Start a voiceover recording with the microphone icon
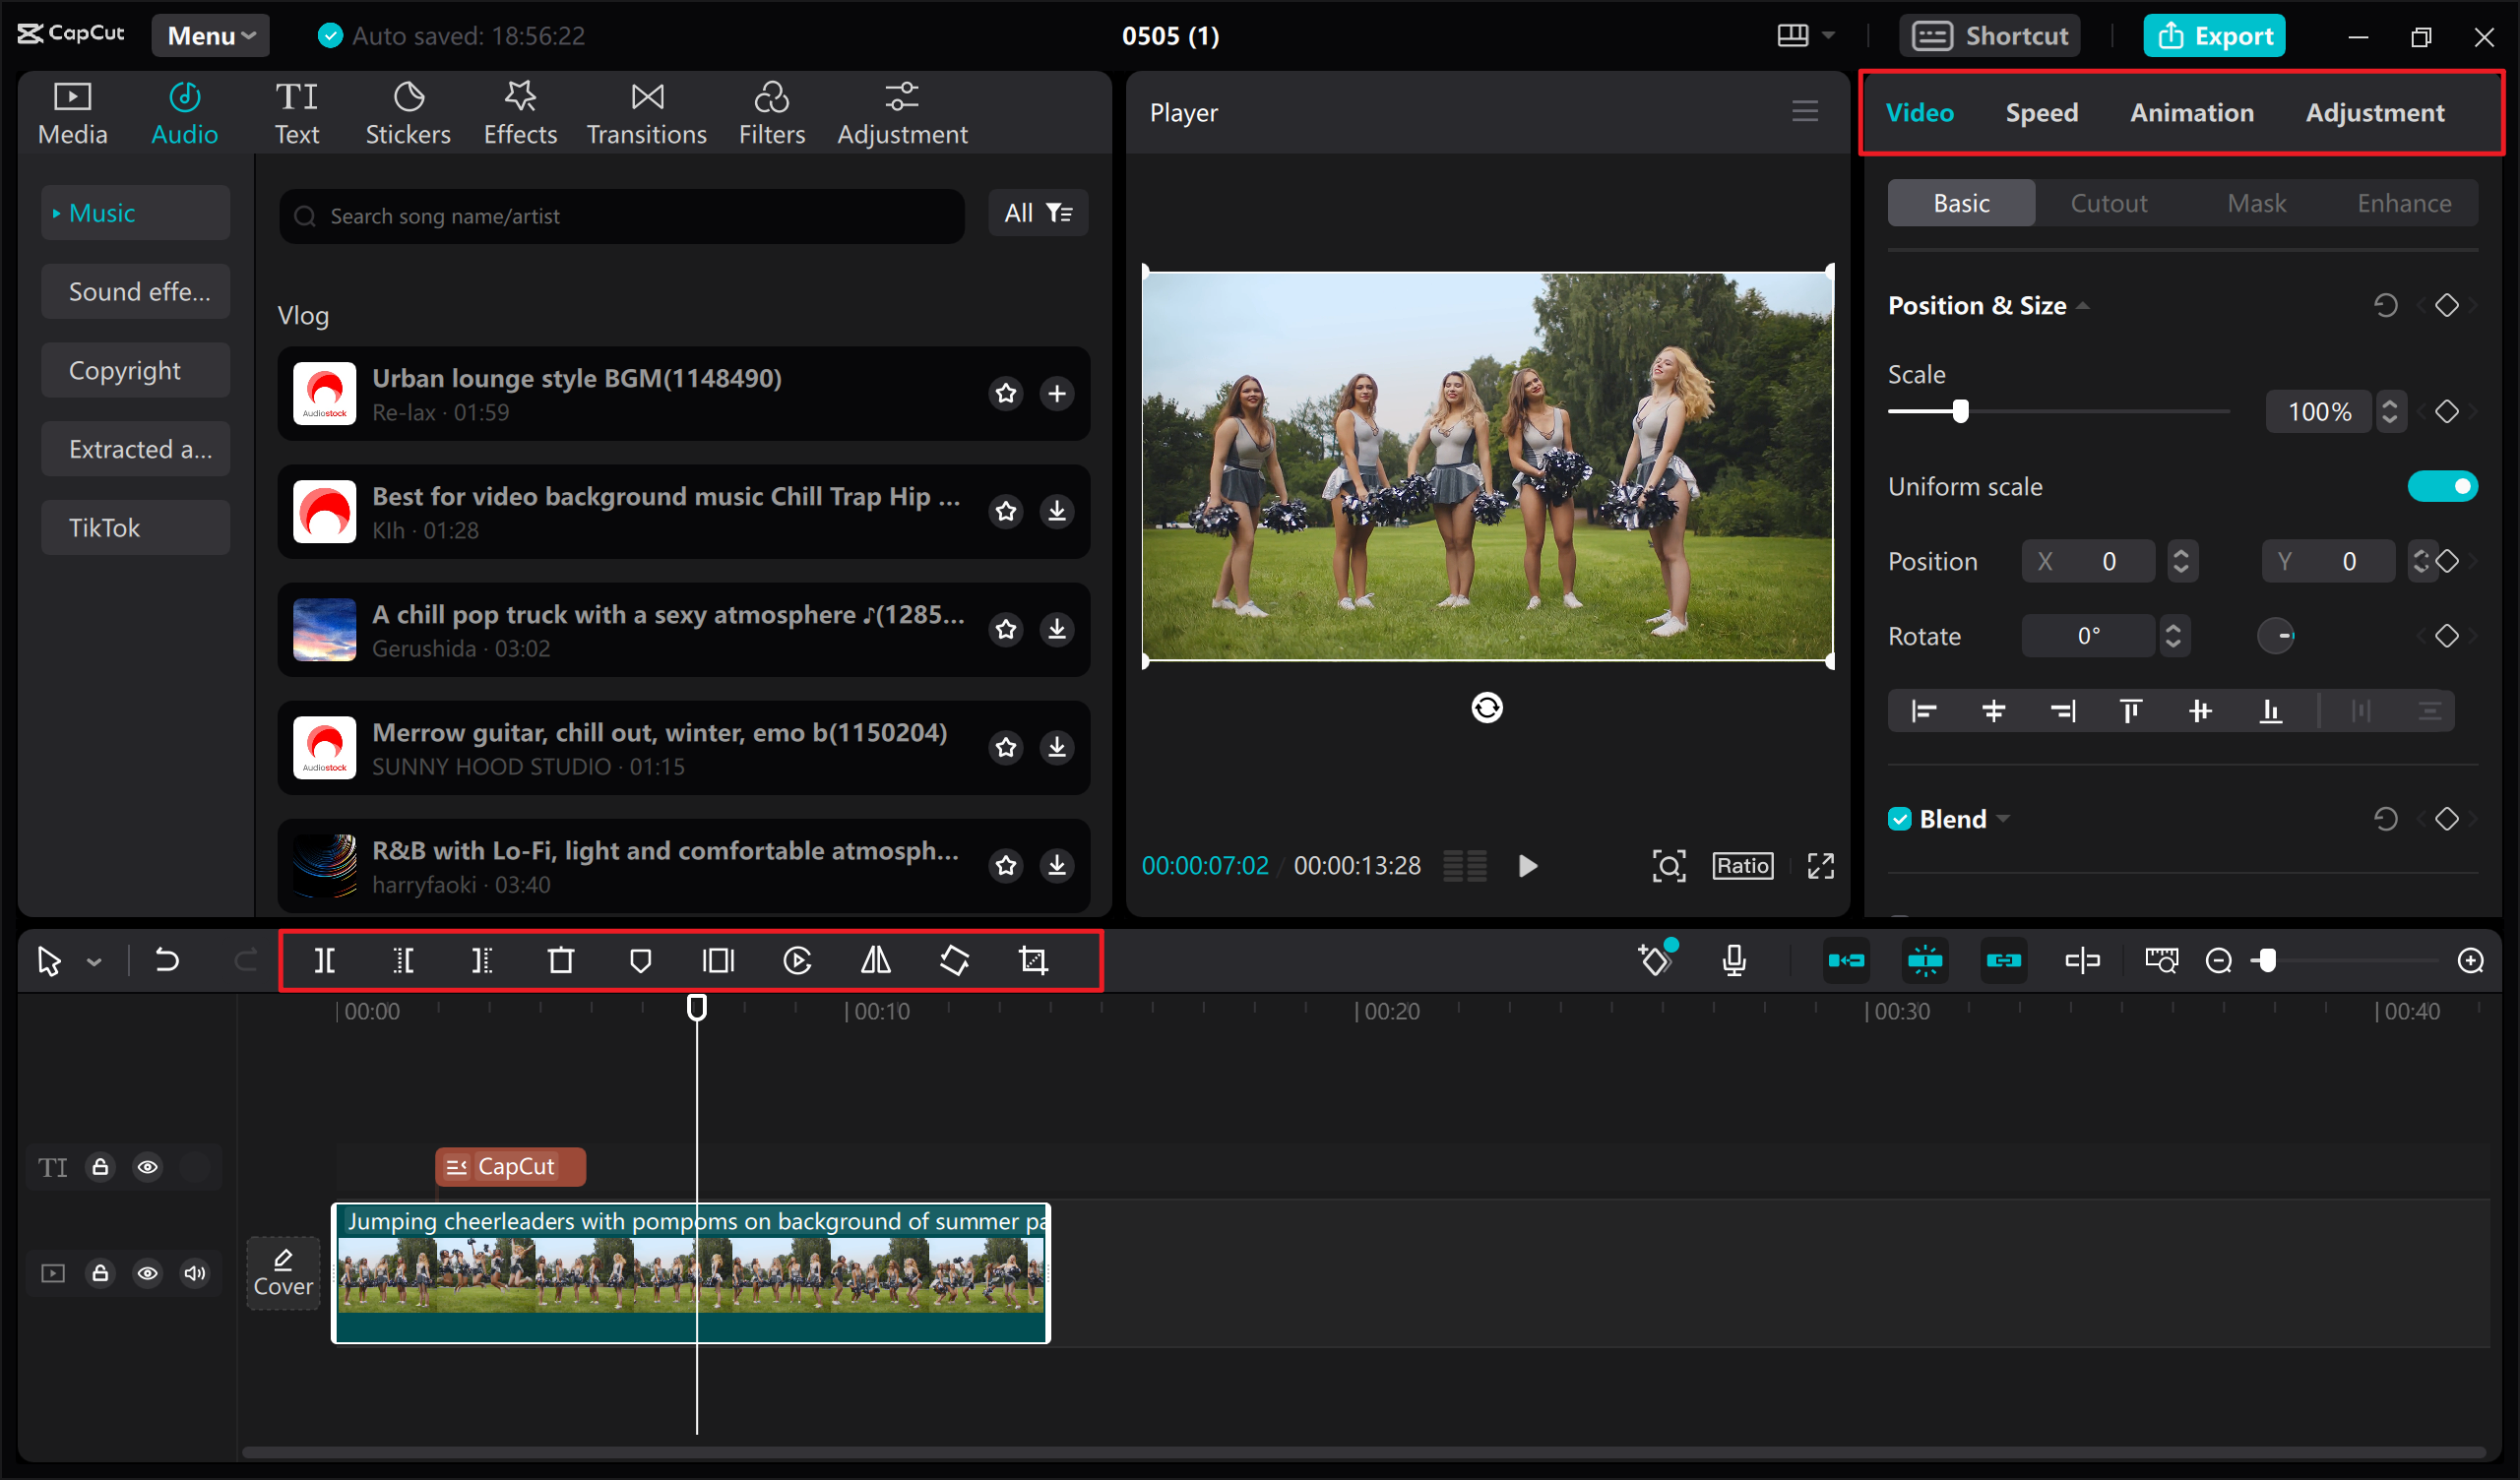The image size is (2520, 1480). point(1733,960)
